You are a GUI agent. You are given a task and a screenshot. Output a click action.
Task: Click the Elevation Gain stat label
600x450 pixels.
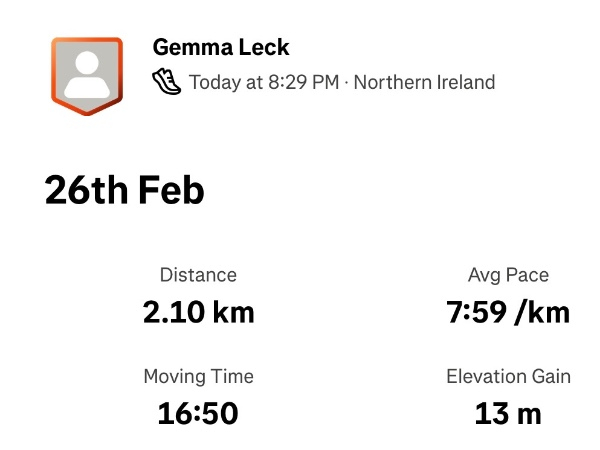click(508, 377)
